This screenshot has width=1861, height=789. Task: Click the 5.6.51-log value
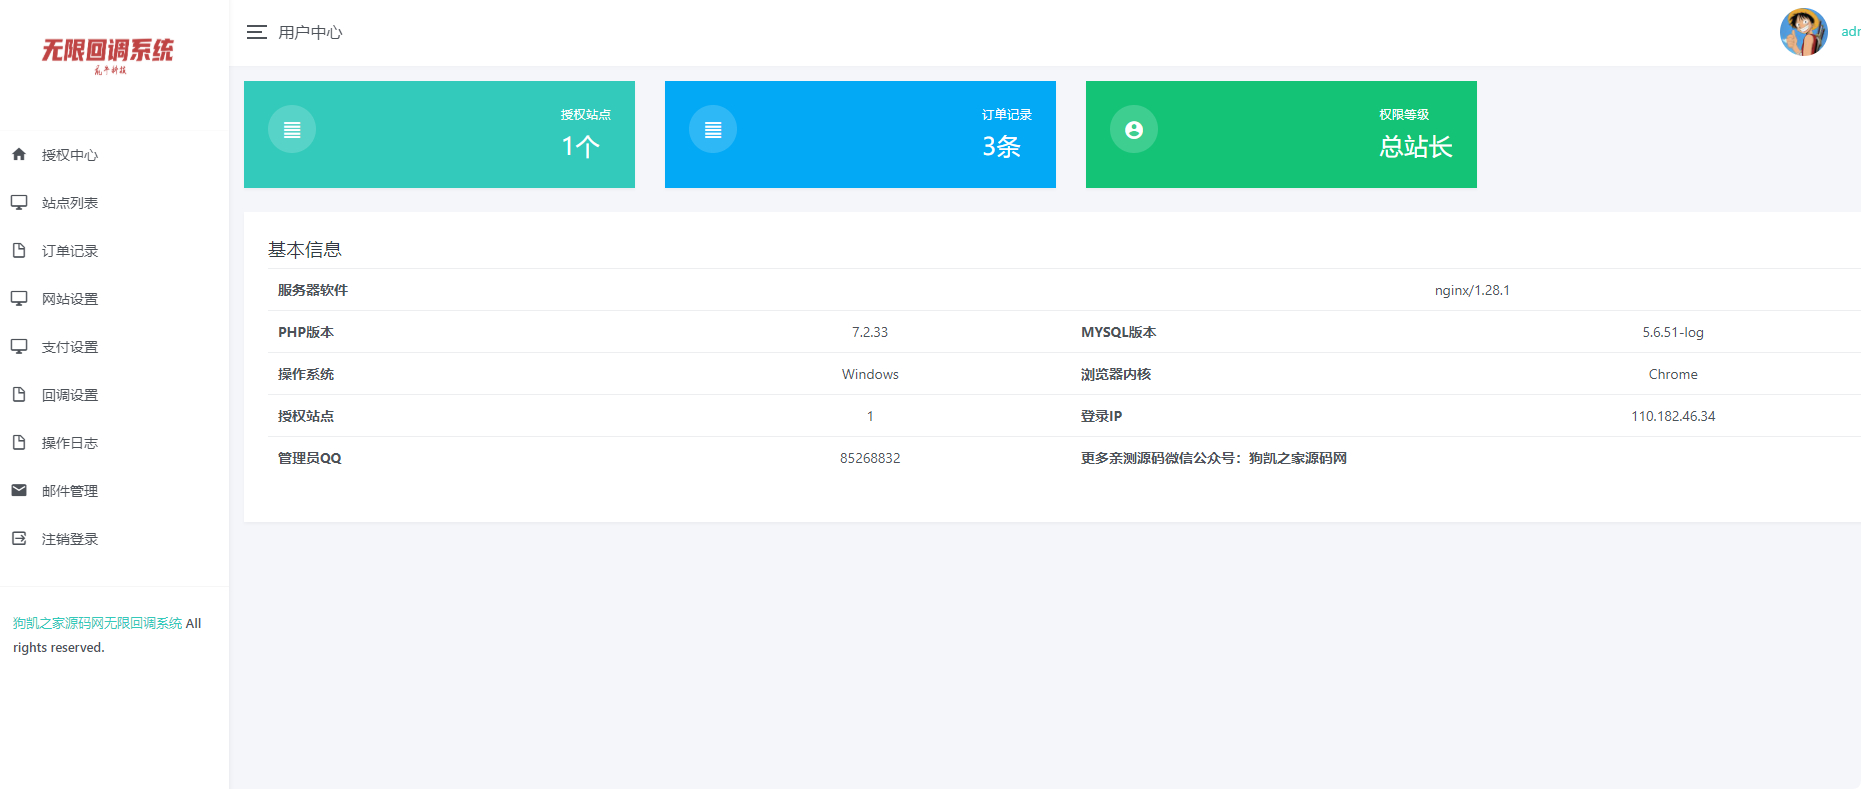(x=1673, y=332)
